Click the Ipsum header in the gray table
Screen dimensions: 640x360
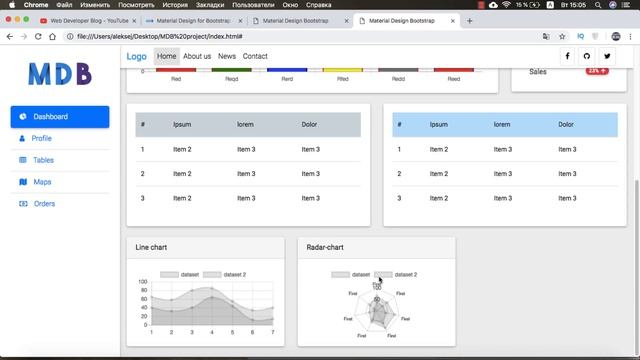pos(182,124)
